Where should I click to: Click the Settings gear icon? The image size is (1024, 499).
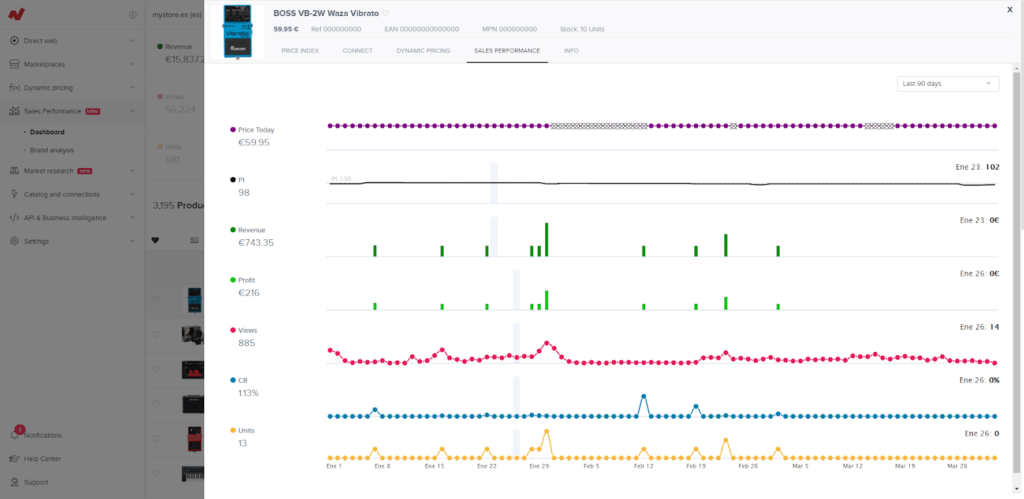pos(14,241)
